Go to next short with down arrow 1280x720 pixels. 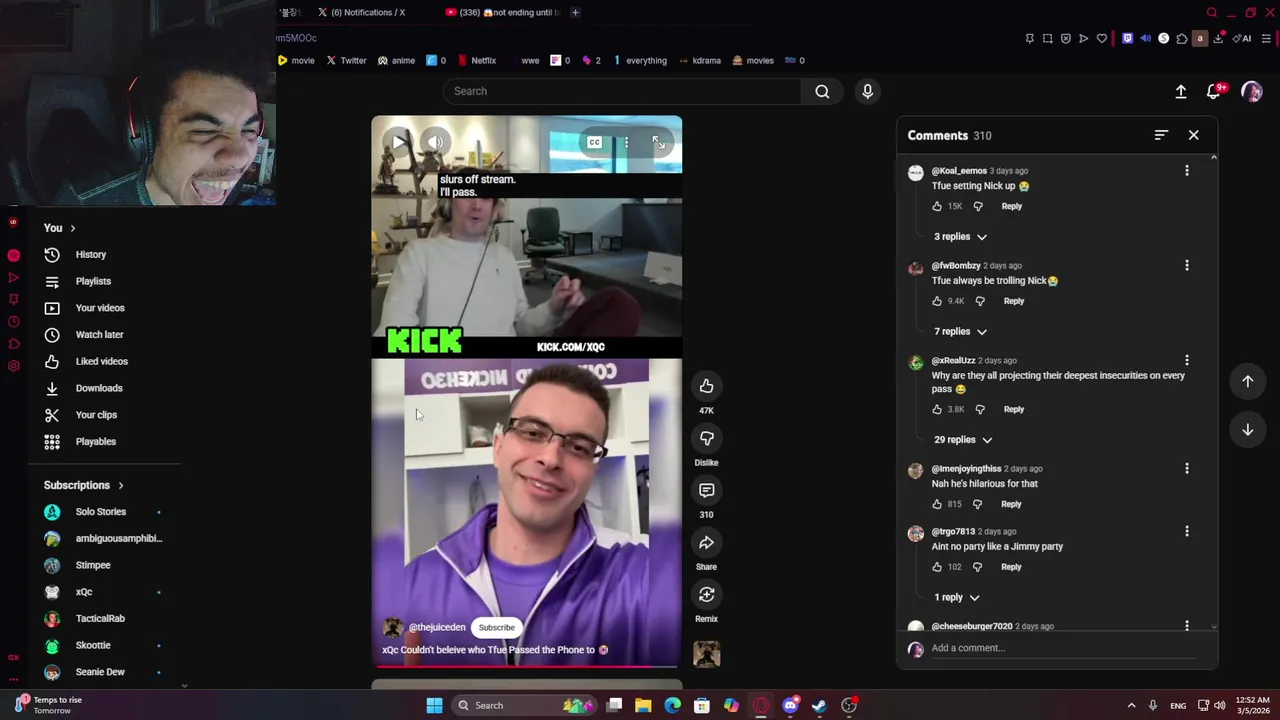click(1247, 430)
